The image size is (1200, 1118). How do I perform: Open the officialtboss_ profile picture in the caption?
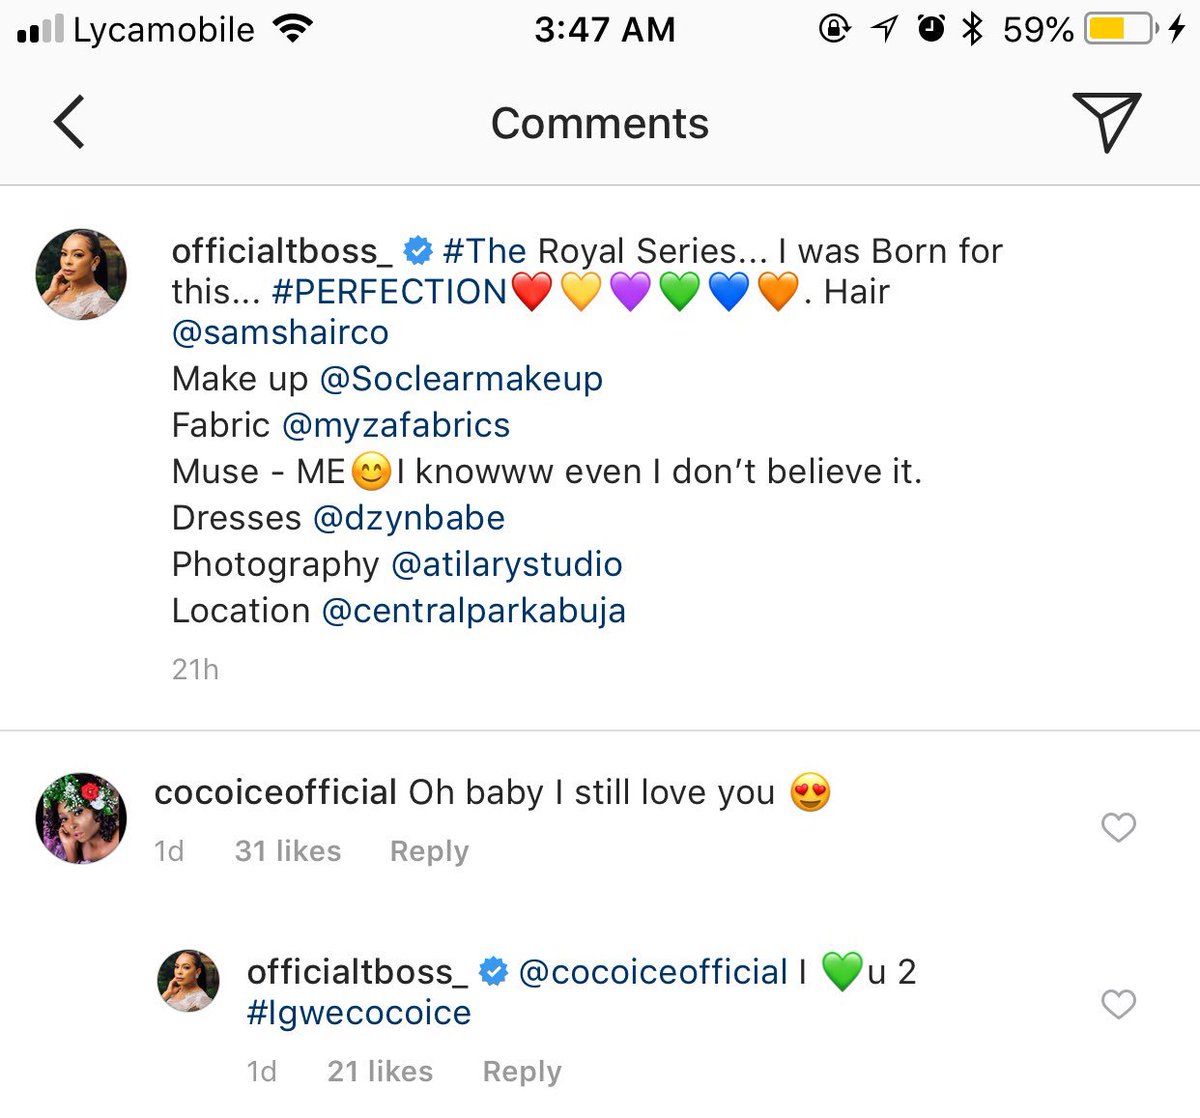[81, 274]
